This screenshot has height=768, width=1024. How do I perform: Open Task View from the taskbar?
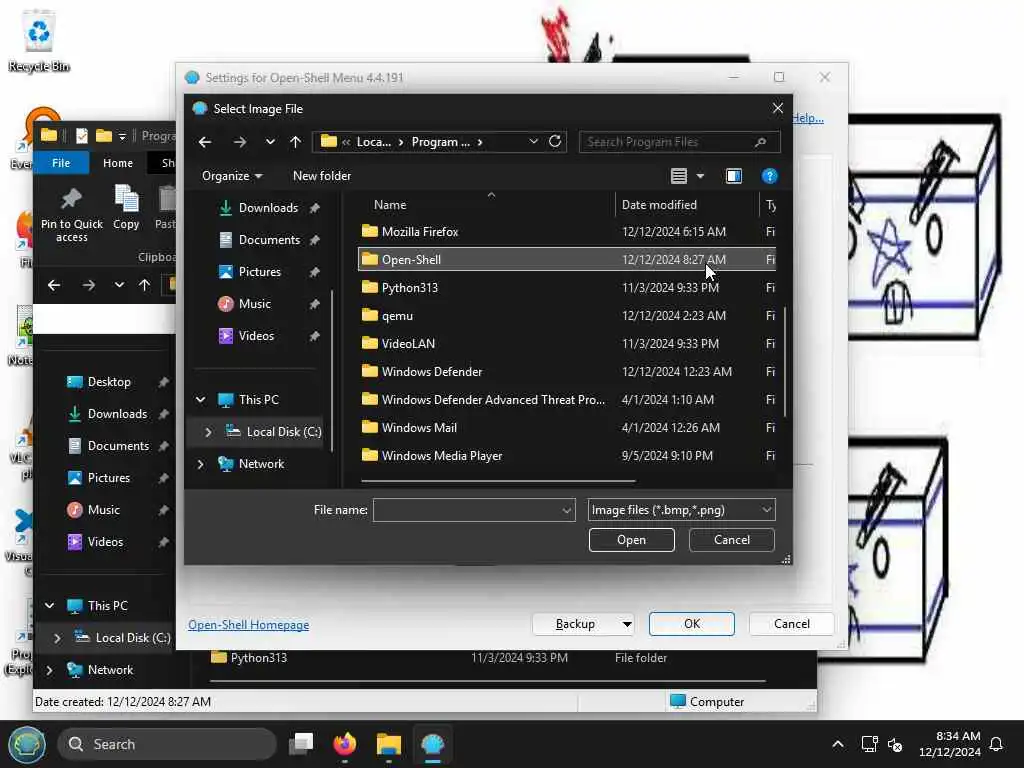tap(301, 744)
